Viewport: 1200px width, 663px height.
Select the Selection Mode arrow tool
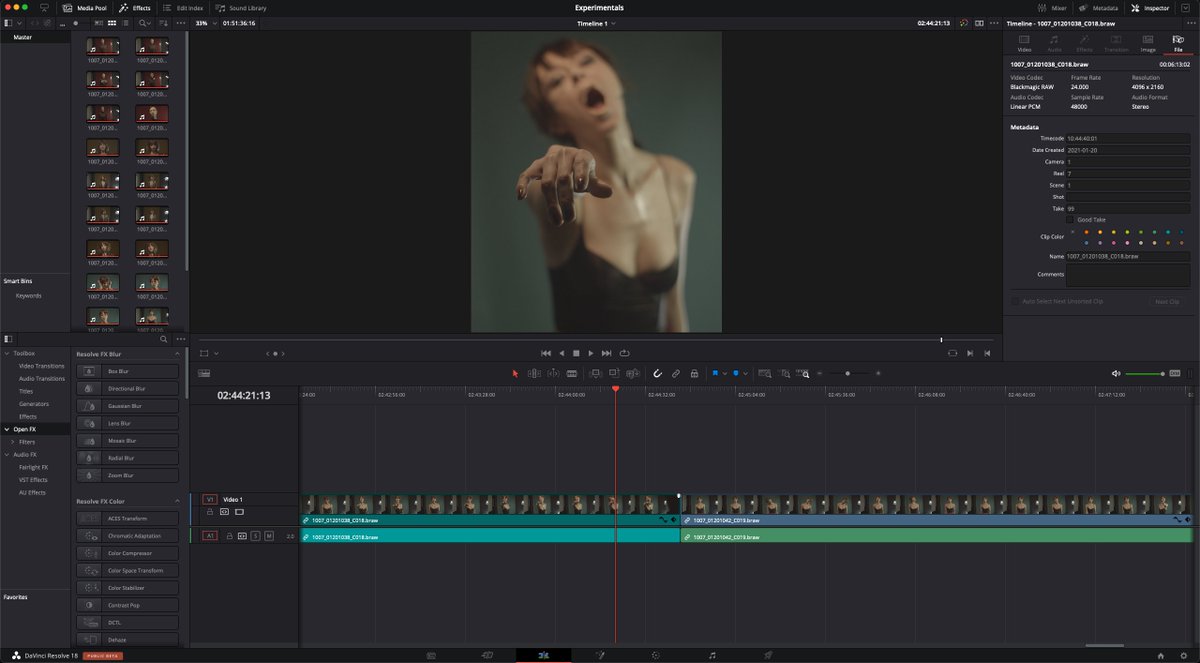516,373
